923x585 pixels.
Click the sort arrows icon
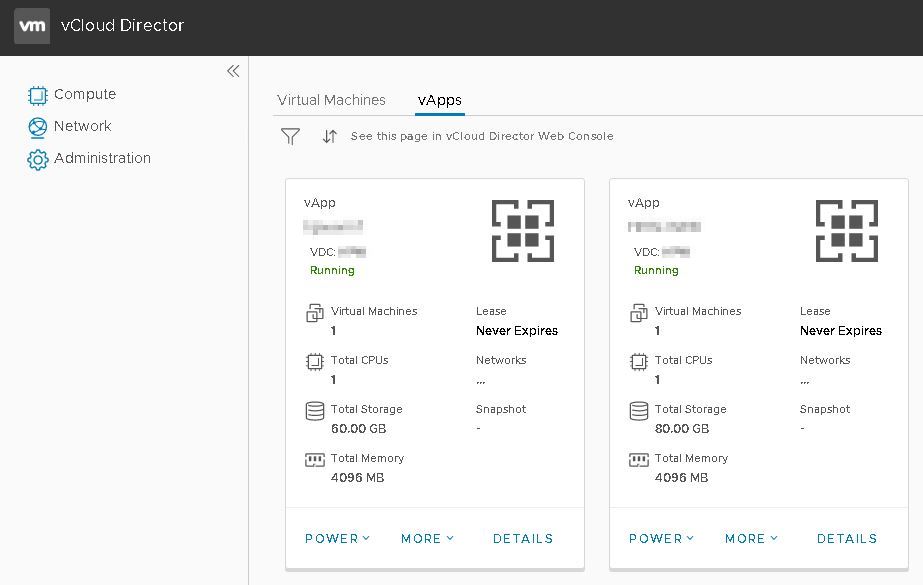click(330, 137)
